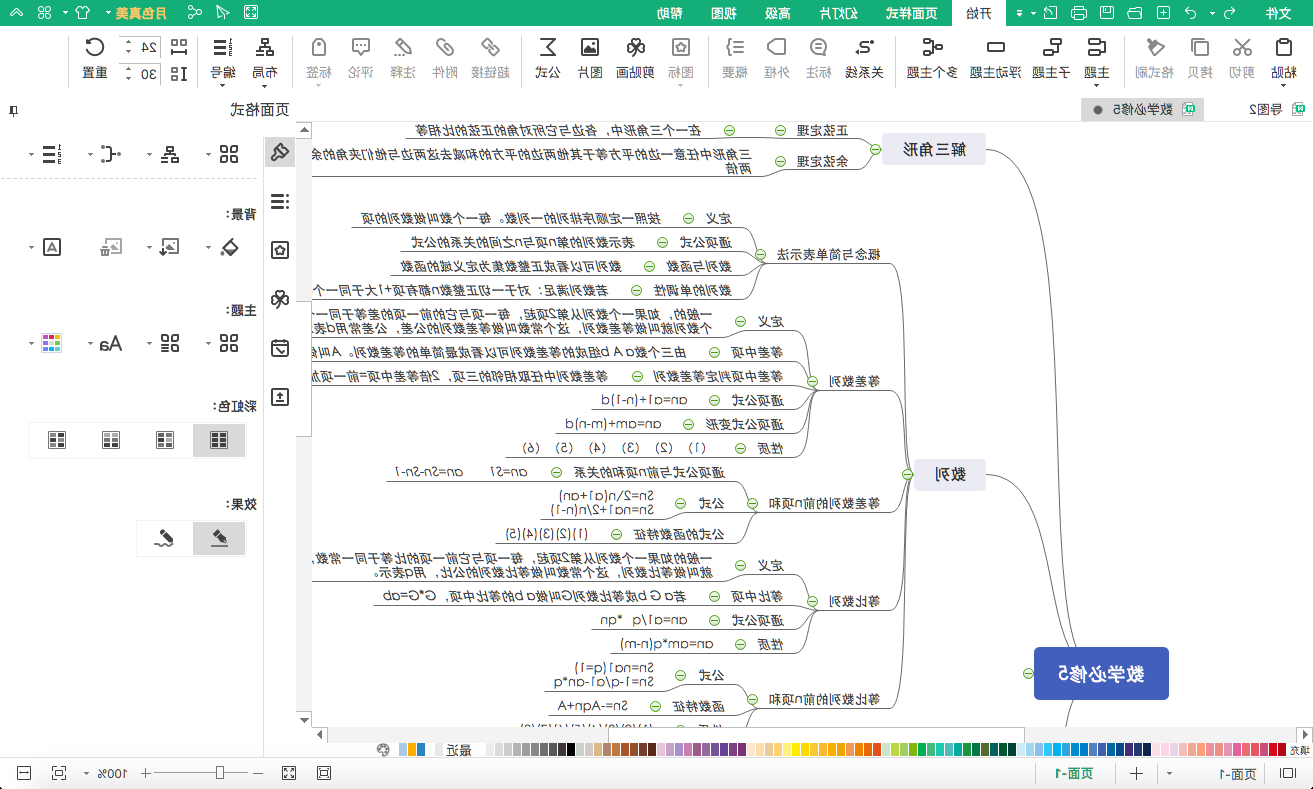Open the task calendar icon in side panel strip
The width and height of the screenshot is (1313, 789).
coord(280,348)
